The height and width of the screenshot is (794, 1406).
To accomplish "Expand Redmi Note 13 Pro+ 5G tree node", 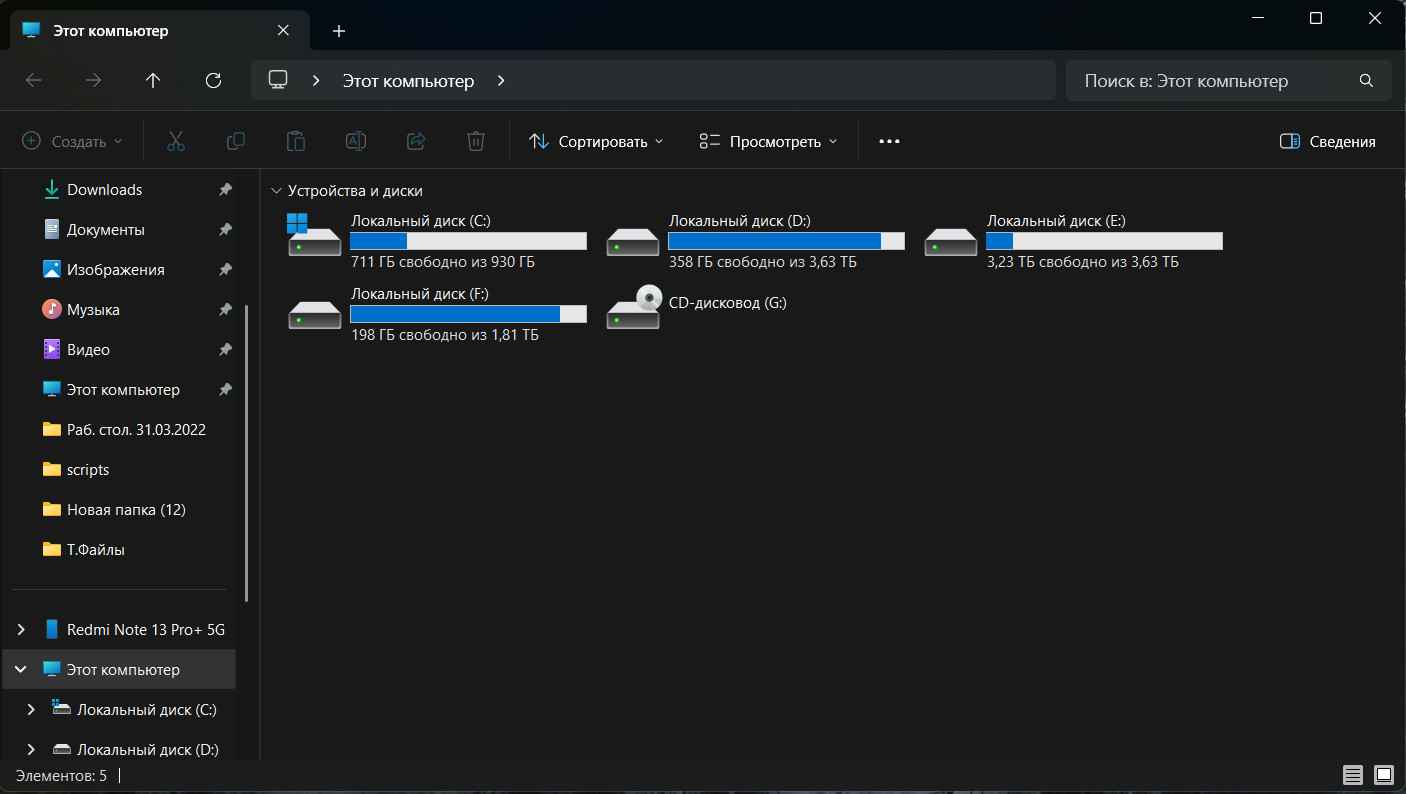I will pyautogui.click(x=21, y=629).
